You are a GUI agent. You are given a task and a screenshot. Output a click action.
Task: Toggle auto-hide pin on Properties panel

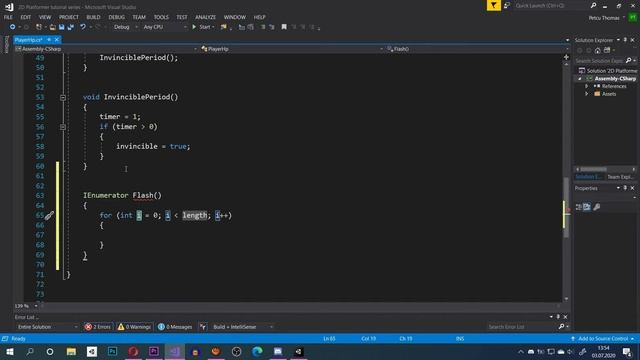tap(625, 188)
